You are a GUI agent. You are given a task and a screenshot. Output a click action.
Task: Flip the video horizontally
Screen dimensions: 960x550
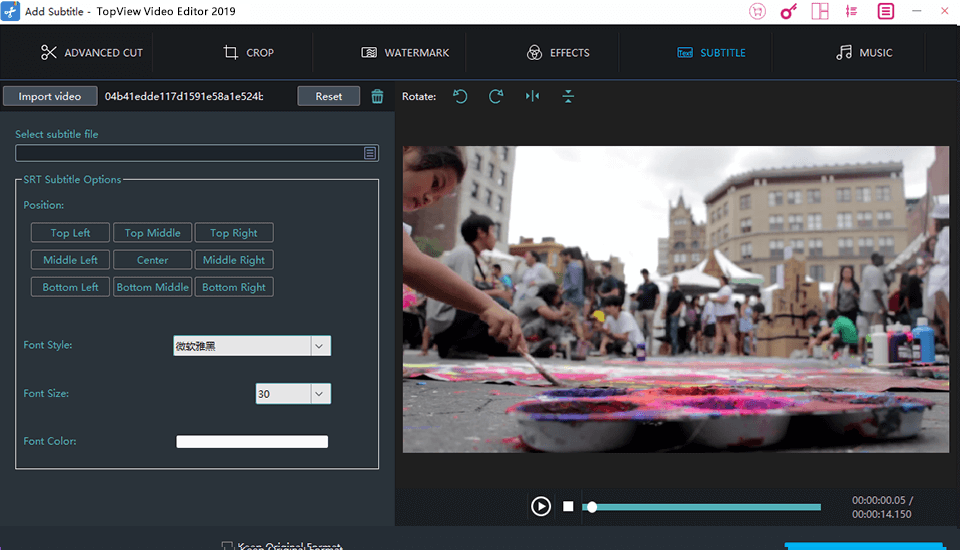click(532, 97)
